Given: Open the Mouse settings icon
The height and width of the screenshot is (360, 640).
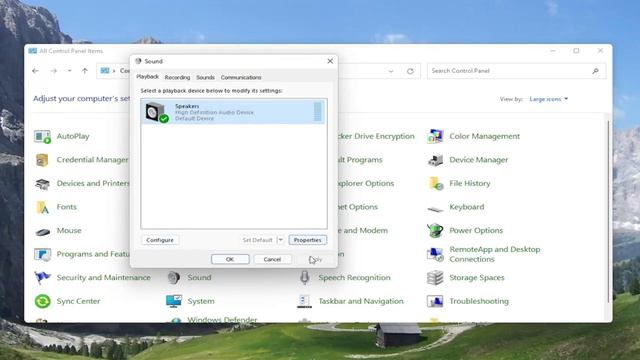Looking at the screenshot, I should (x=42, y=231).
